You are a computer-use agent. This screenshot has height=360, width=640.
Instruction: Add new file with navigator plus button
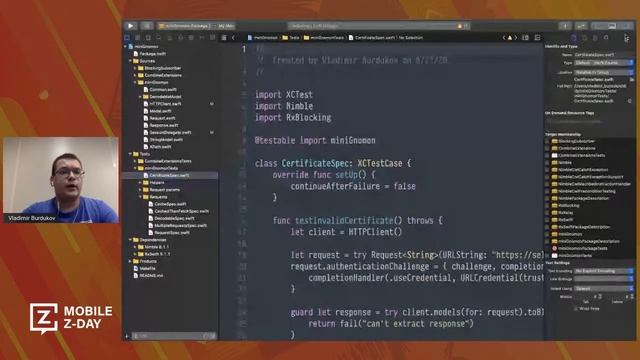(127, 336)
